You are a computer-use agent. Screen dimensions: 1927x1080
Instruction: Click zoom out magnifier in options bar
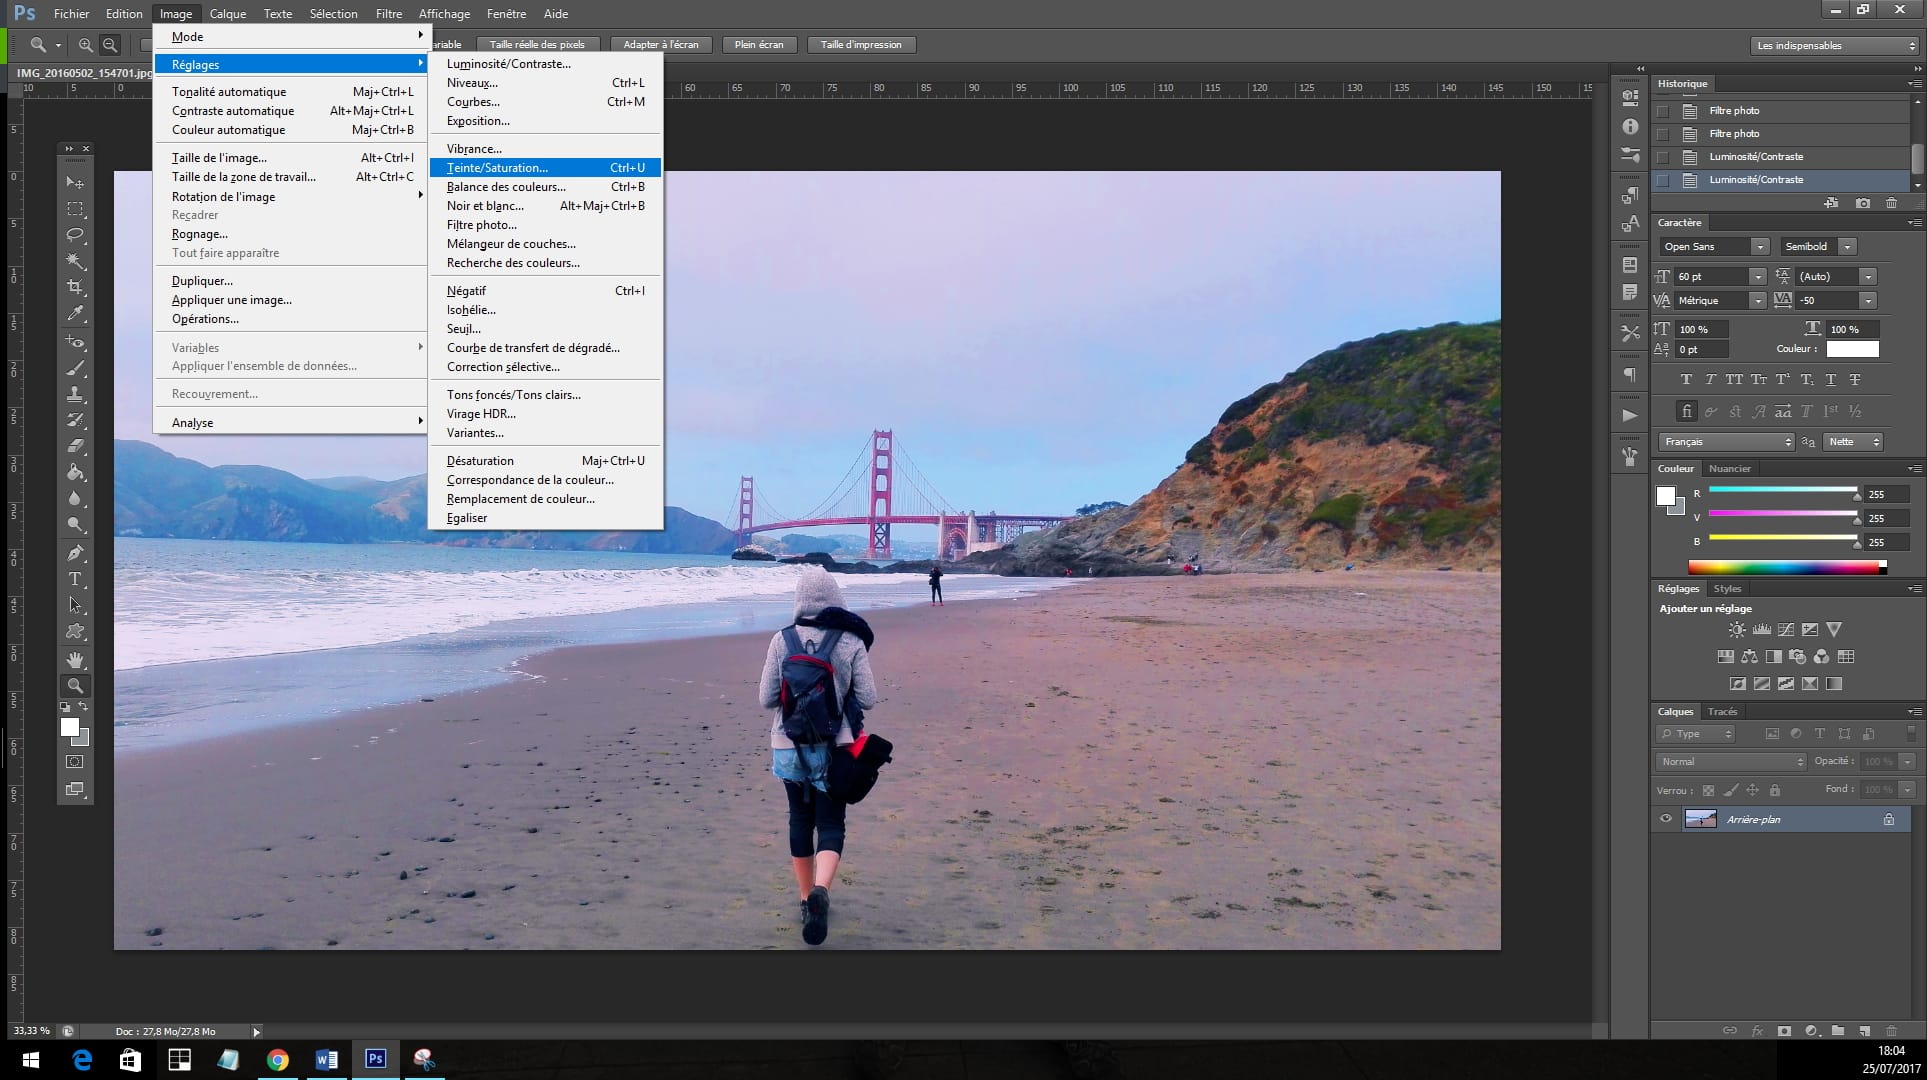click(110, 45)
